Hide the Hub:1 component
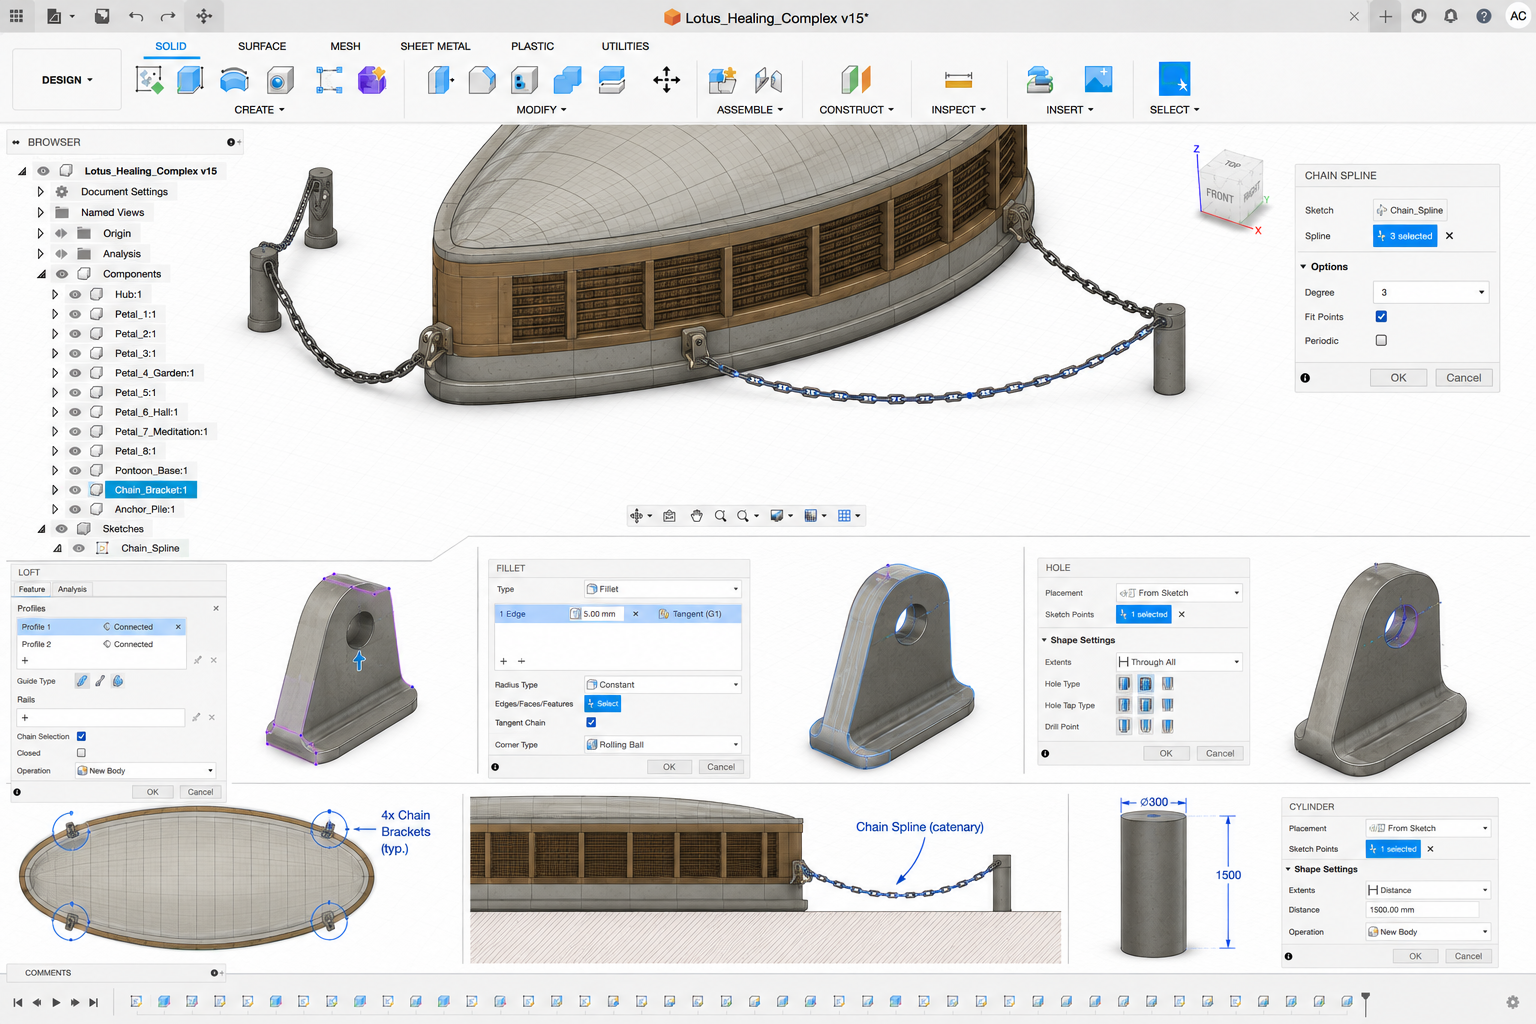The width and height of the screenshot is (1536, 1024). (x=75, y=295)
